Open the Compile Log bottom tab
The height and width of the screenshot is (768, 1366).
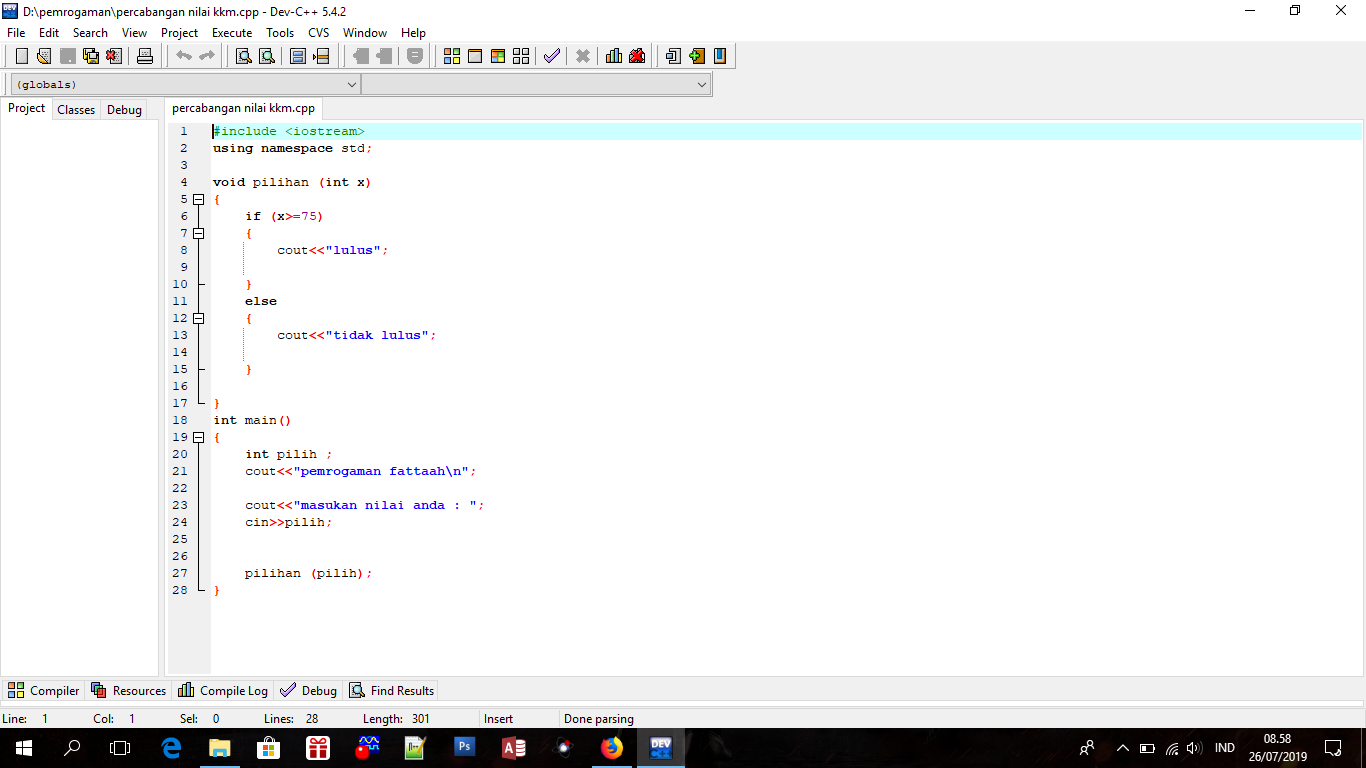click(x=223, y=690)
